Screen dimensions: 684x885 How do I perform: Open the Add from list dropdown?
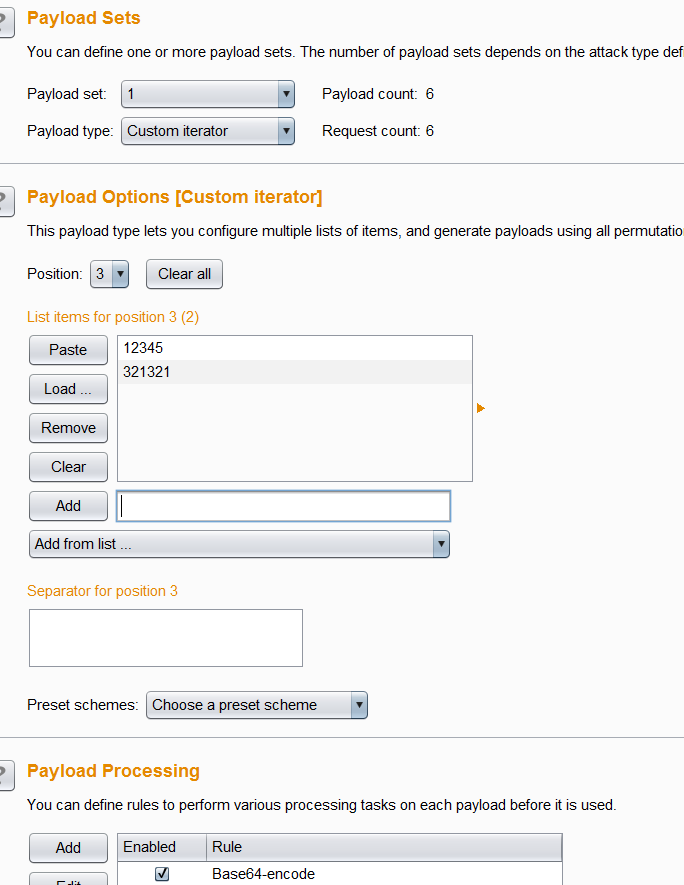pyautogui.click(x=239, y=544)
